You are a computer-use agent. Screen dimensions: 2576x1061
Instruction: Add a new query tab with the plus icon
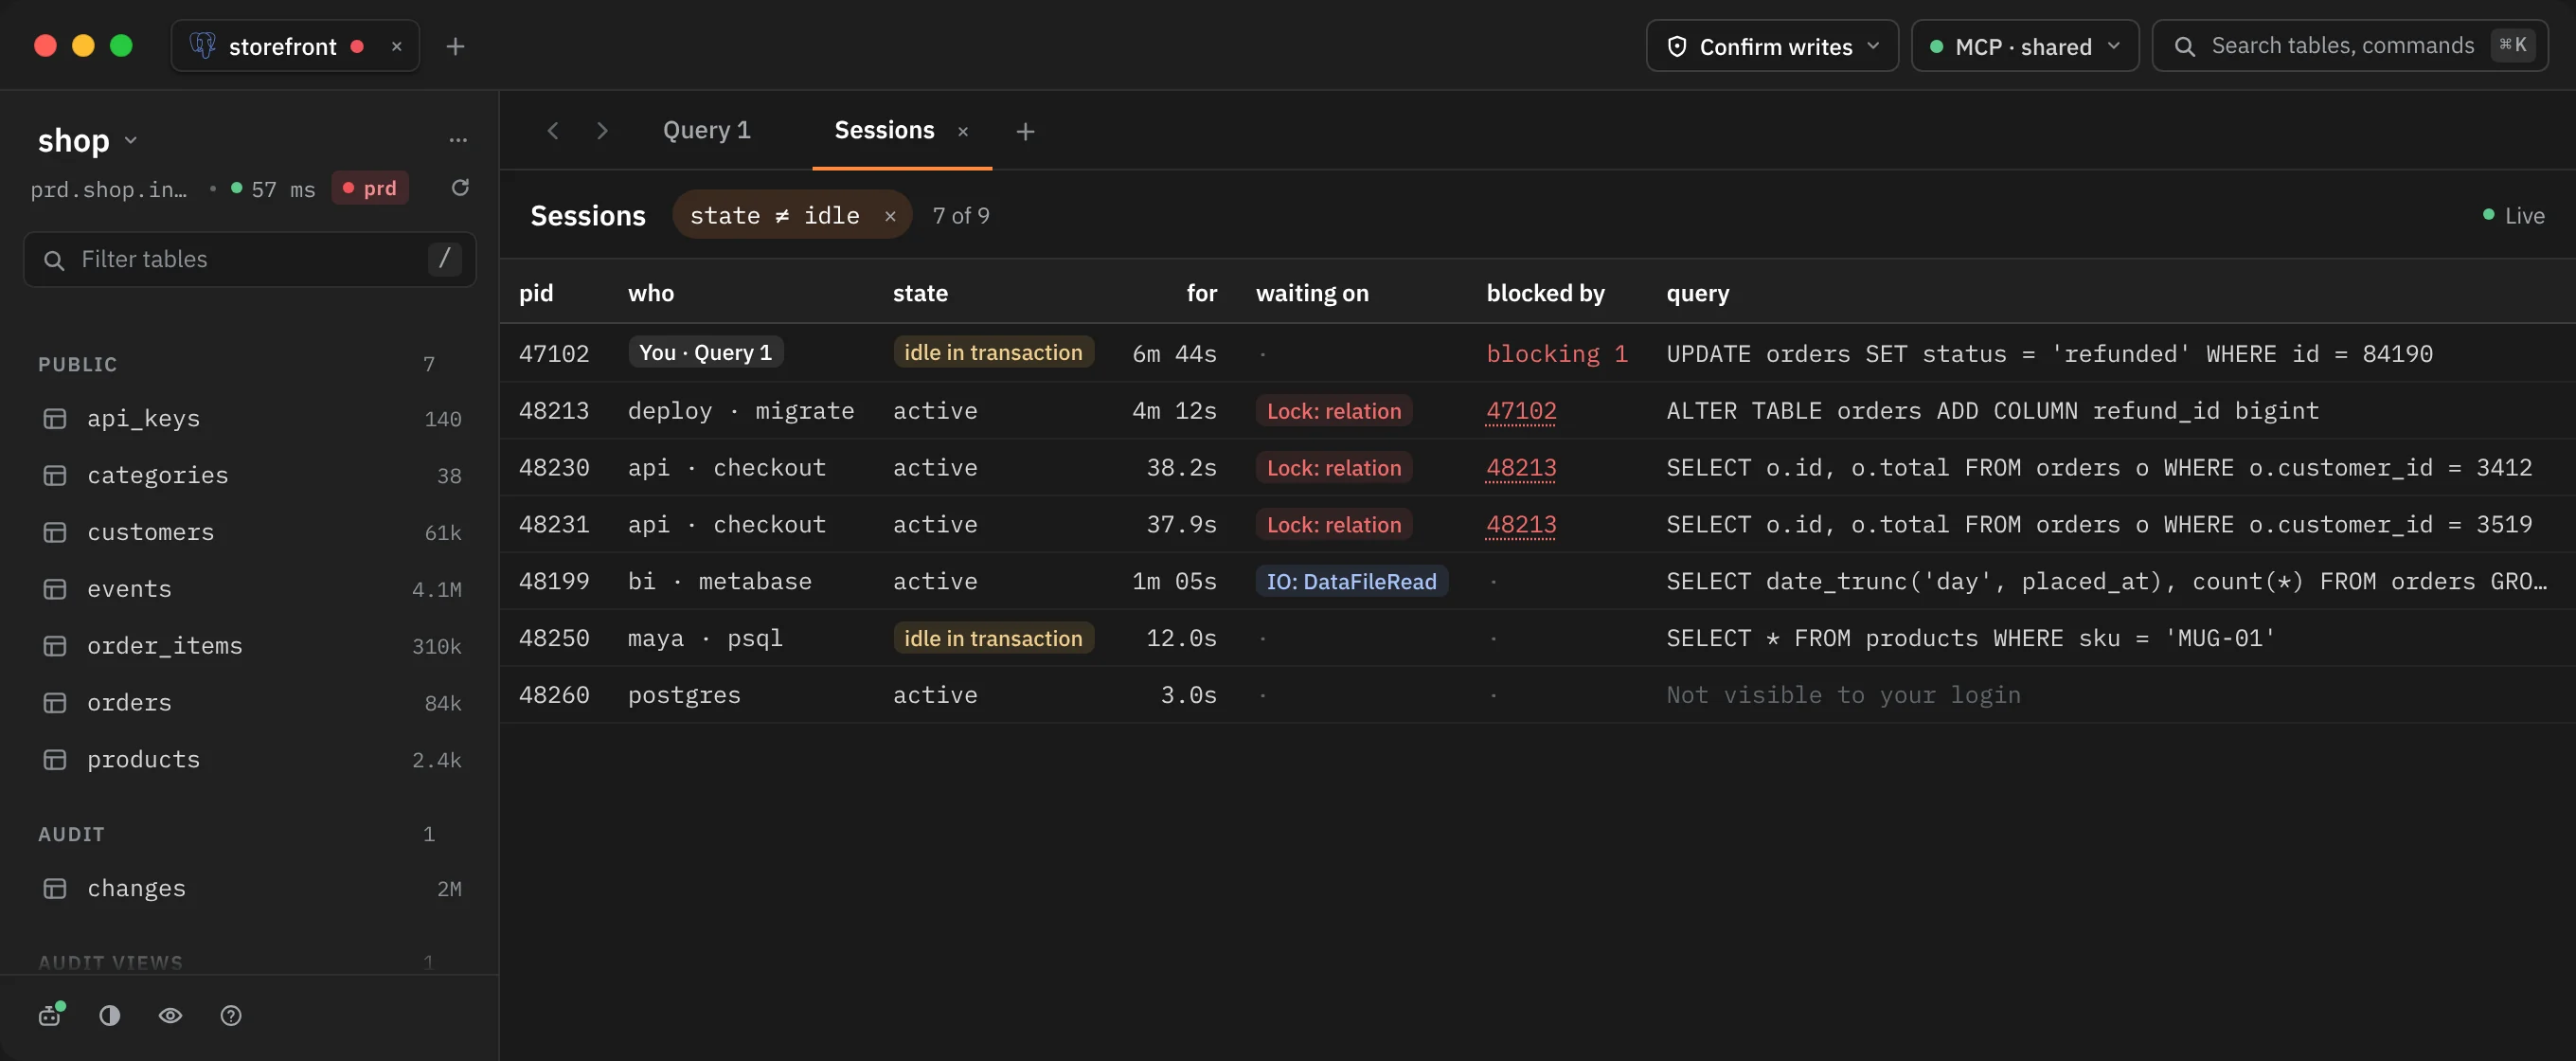click(x=1025, y=131)
